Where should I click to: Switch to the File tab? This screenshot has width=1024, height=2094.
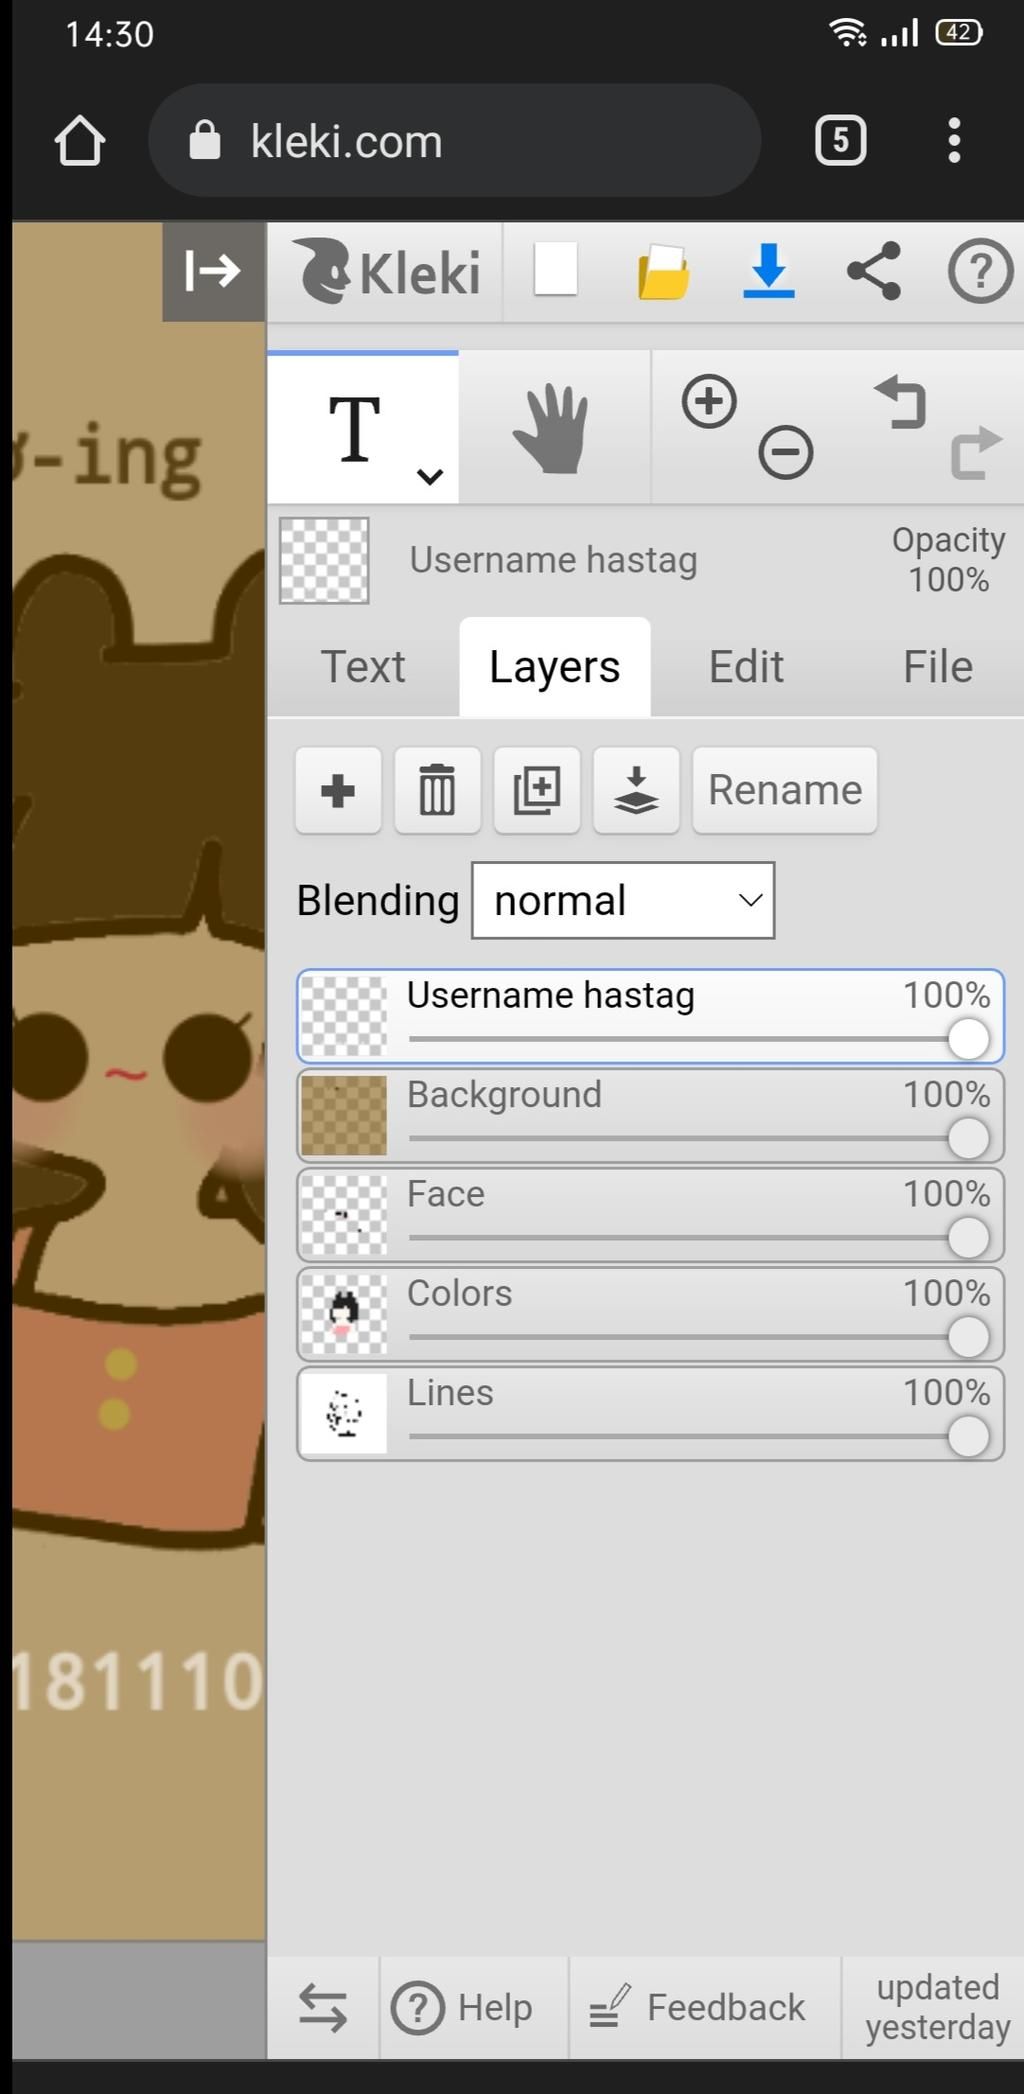pos(937,667)
